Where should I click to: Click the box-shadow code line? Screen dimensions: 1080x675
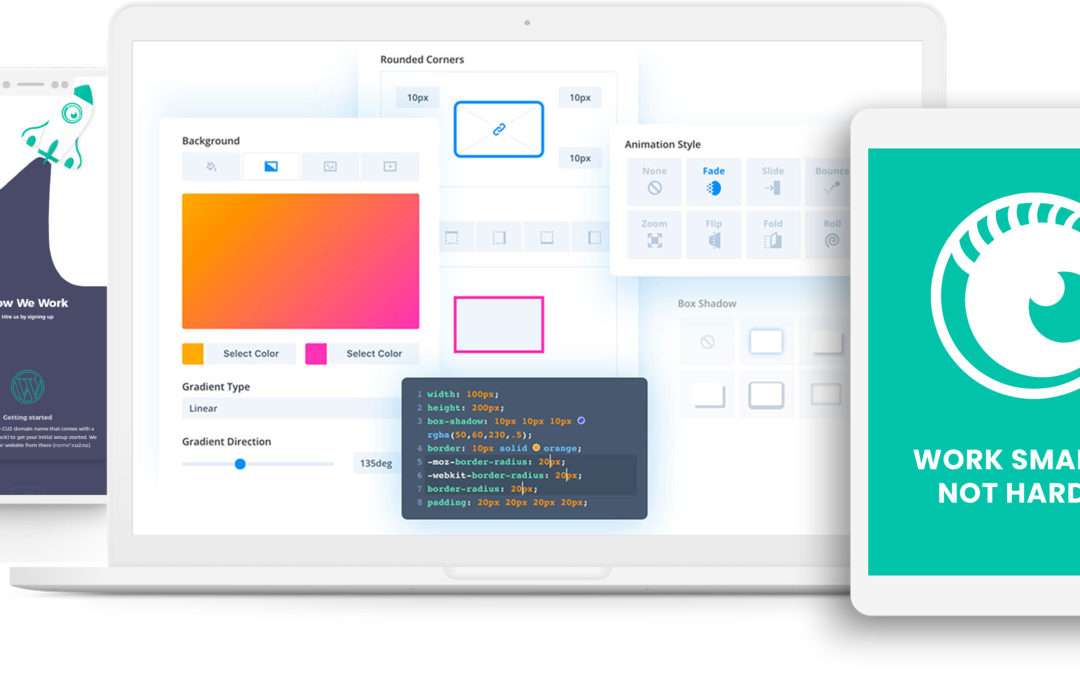pos(506,421)
